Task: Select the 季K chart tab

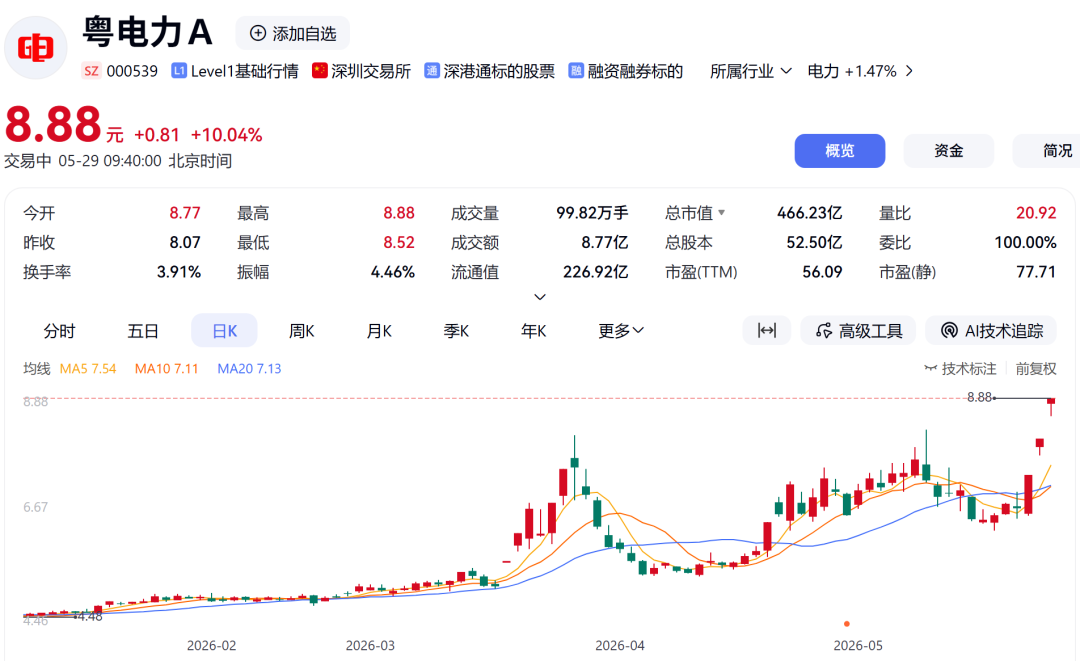Action: (456, 331)
